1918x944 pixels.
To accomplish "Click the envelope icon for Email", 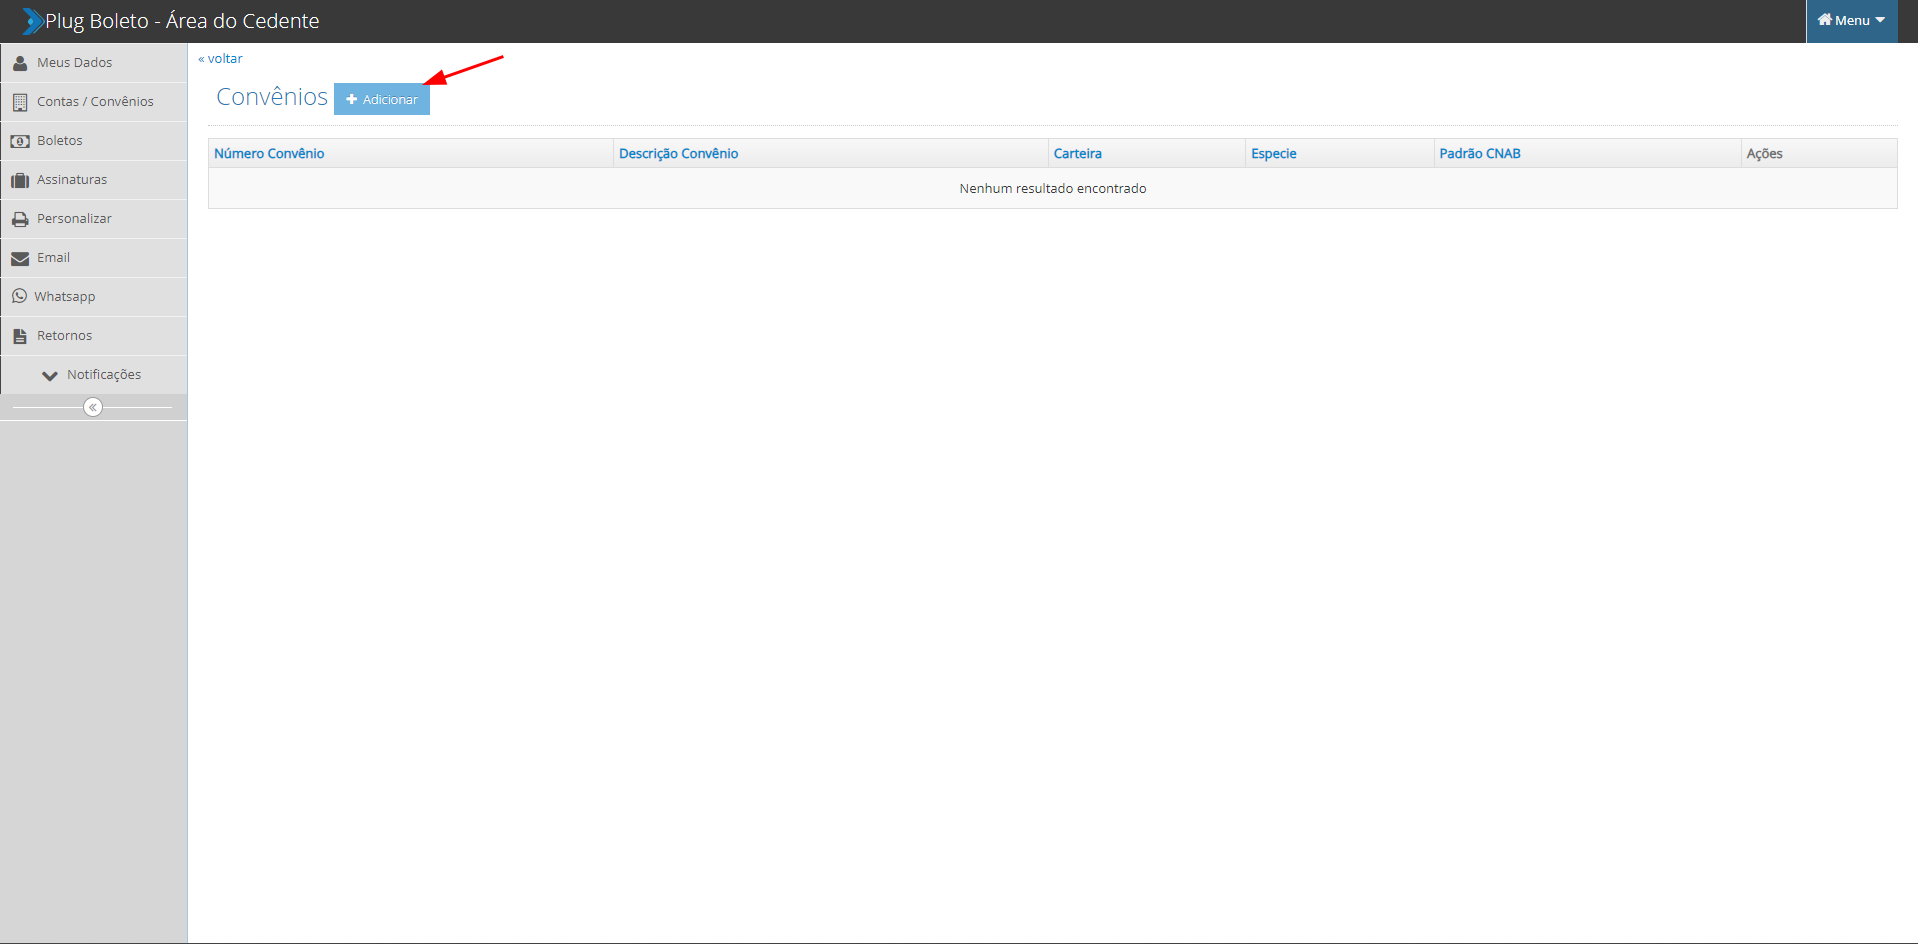I will tap(20, 258).
